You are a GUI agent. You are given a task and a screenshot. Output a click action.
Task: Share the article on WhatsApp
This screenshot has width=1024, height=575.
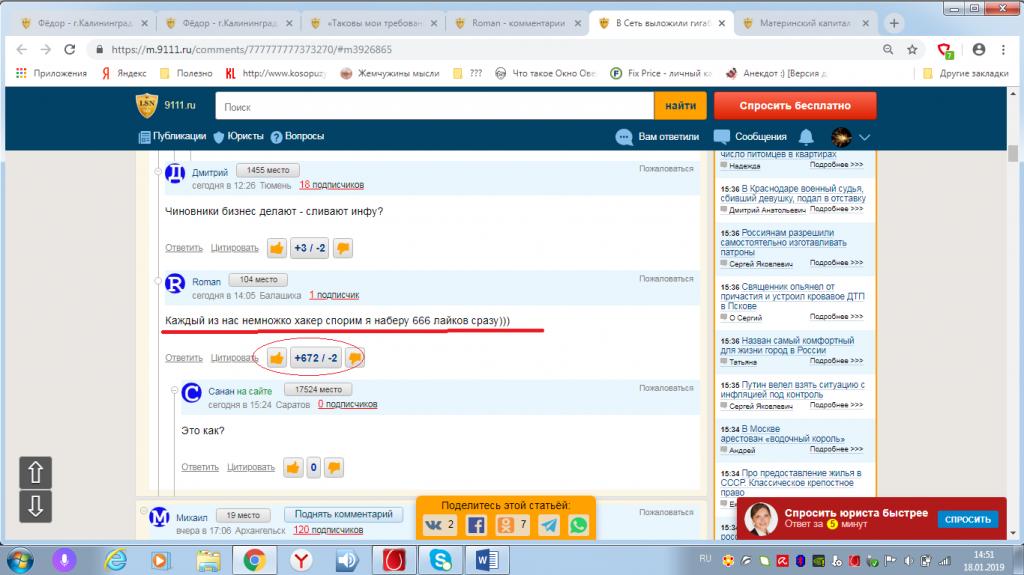(578, 525)
